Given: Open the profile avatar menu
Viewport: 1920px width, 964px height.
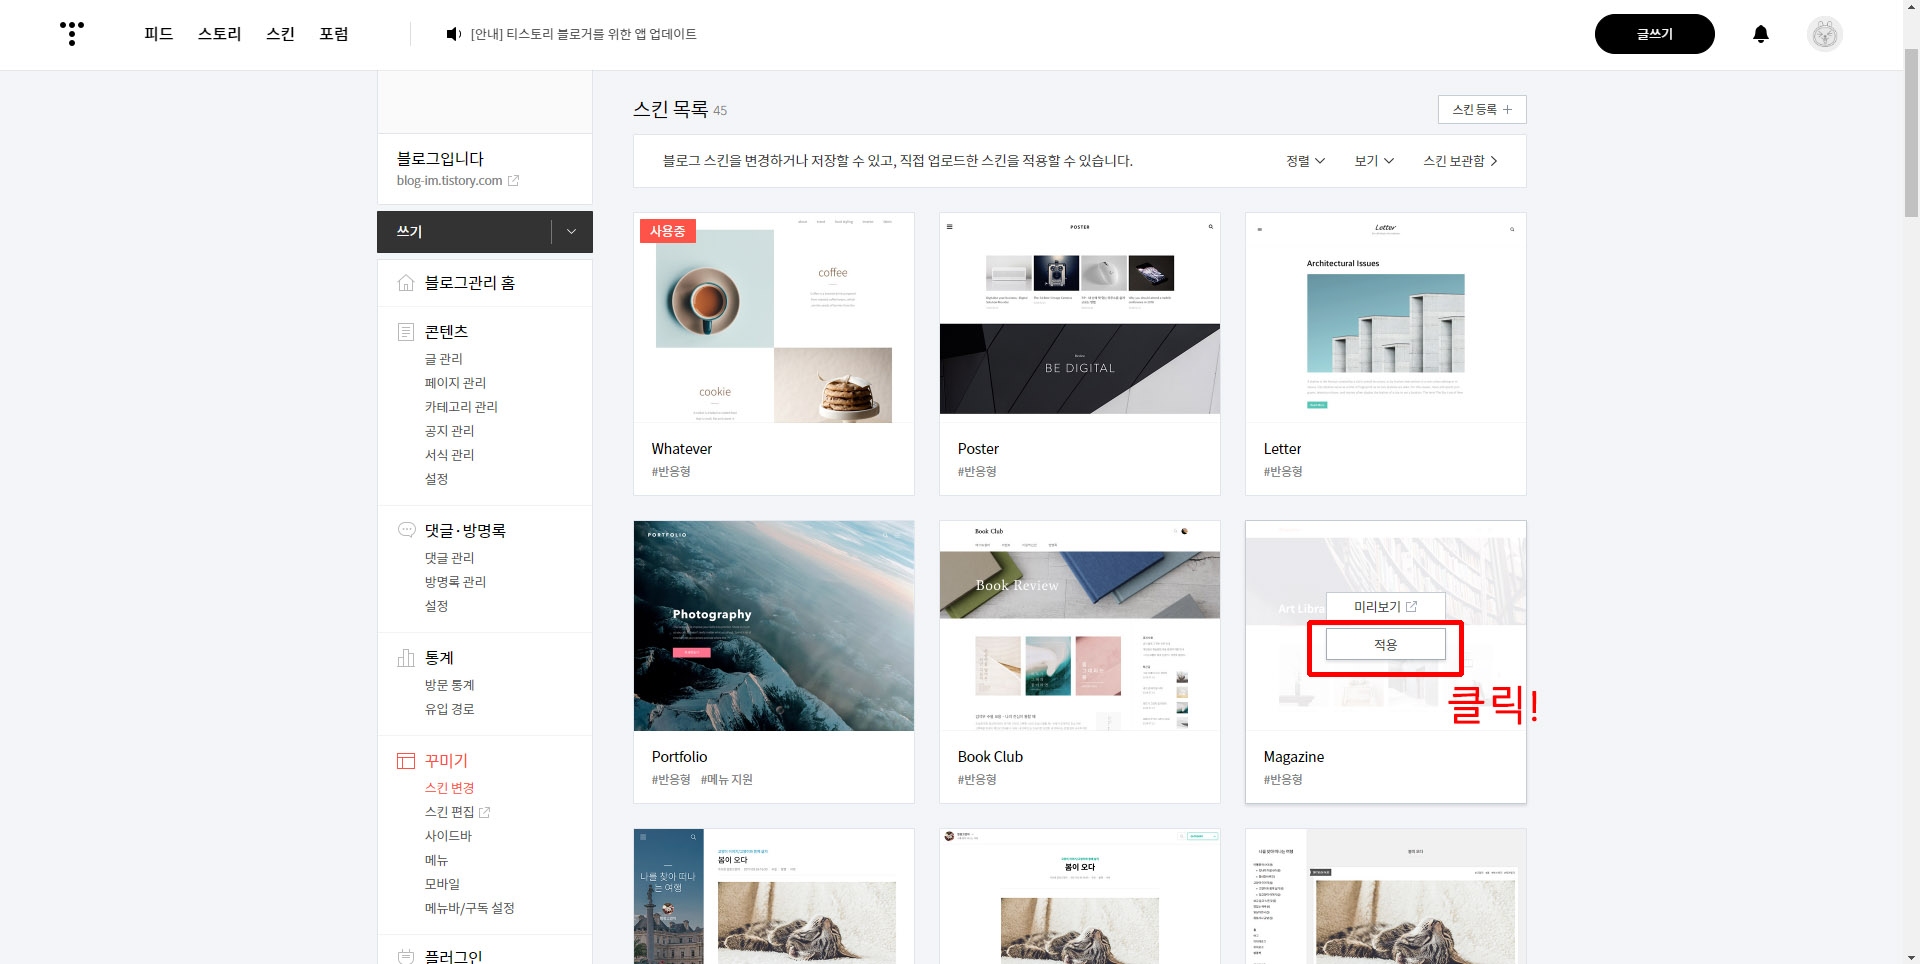Looking at the screenshot, I should coord(1825,34).
